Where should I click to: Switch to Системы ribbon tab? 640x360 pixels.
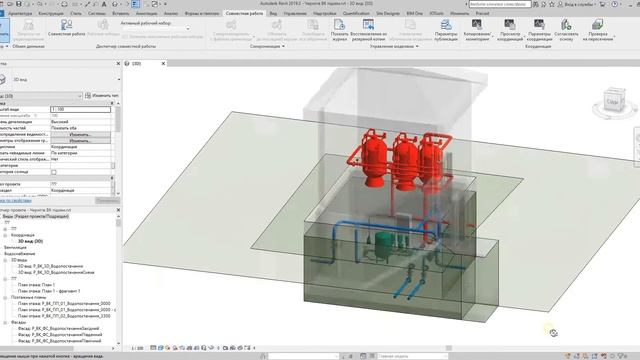pyautogui.click(x=97, y=13)
